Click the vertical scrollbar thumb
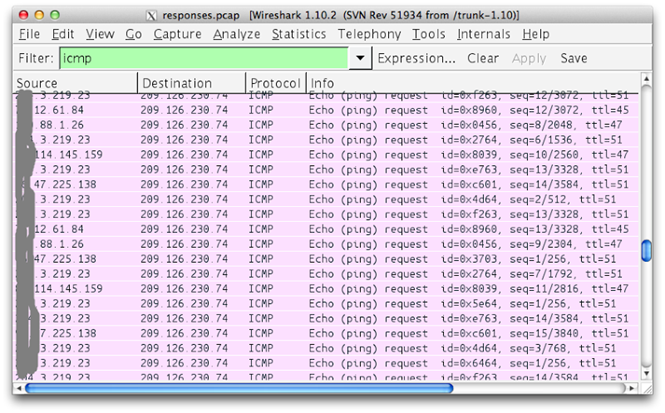 [647, 249]
